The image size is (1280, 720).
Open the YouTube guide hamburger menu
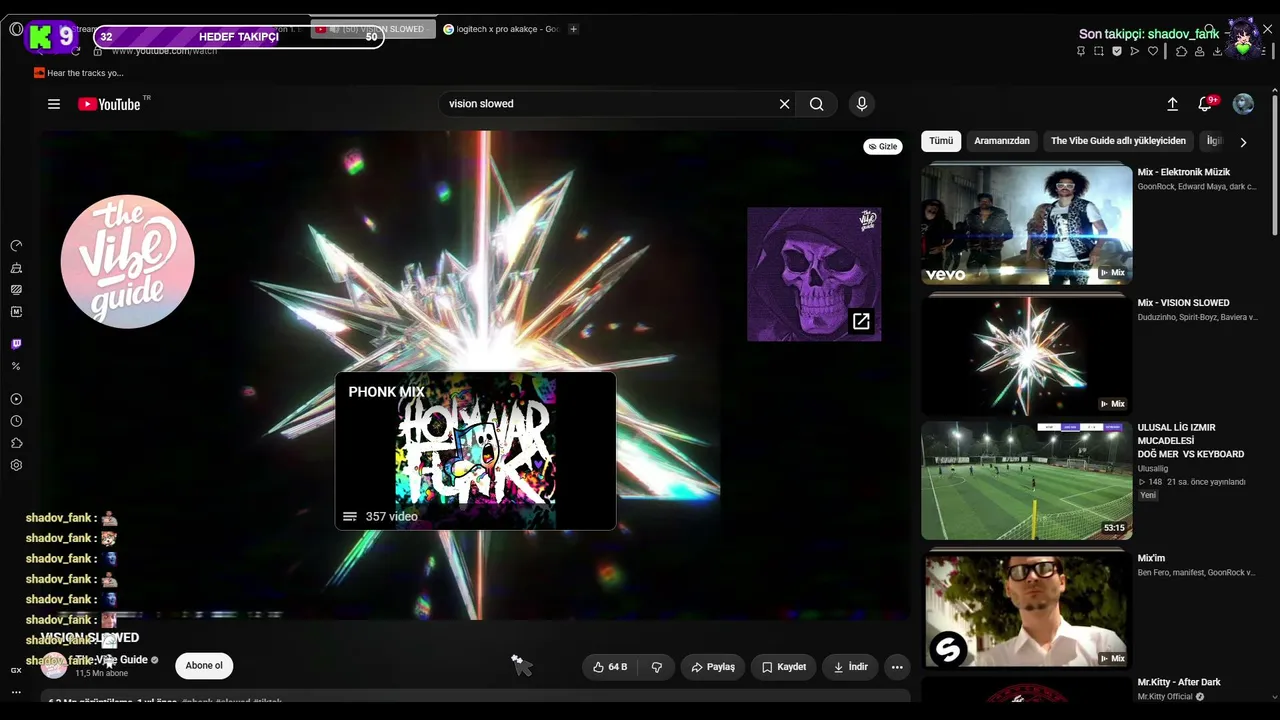coord(54,104)
